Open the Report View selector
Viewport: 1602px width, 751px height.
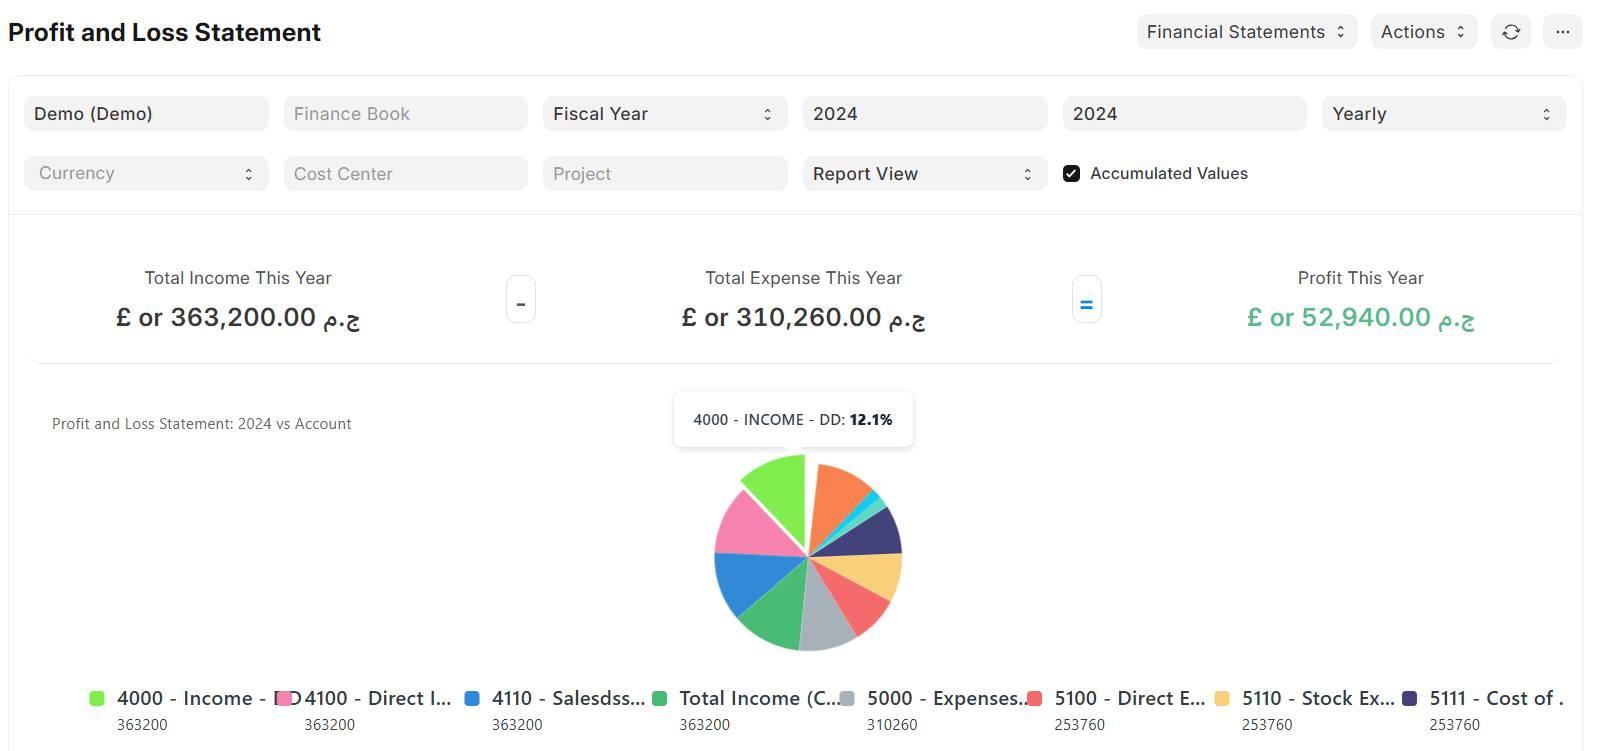pos(924,174)
